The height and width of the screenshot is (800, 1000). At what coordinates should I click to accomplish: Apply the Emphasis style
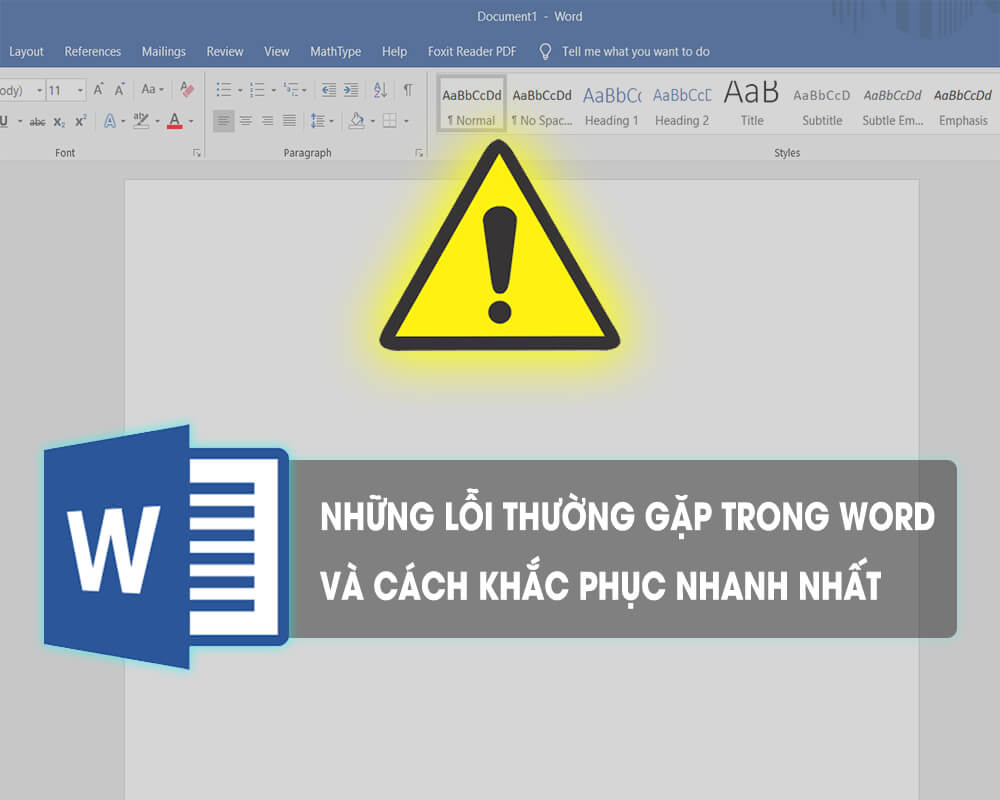(962, 105)
